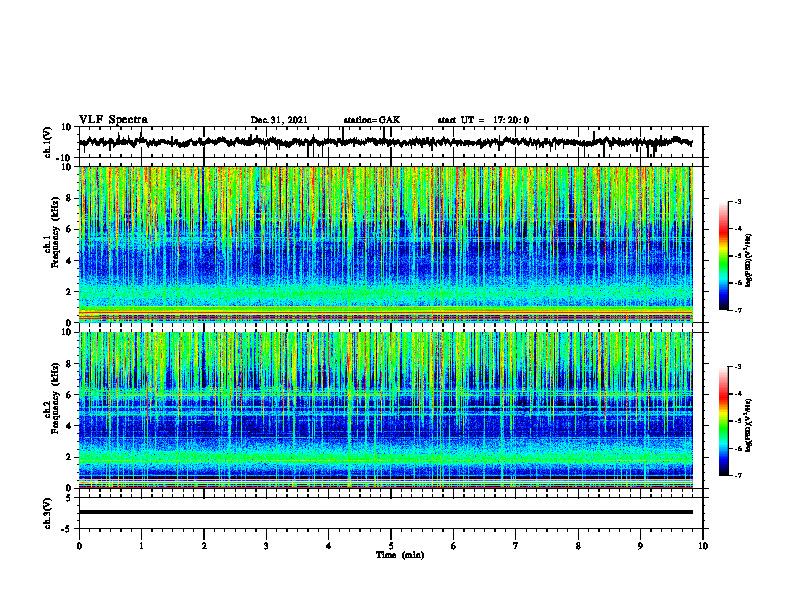Click the '-5' label on ch.2 colorbar
This screenshot has width=792, height=612.
point(737,421)
